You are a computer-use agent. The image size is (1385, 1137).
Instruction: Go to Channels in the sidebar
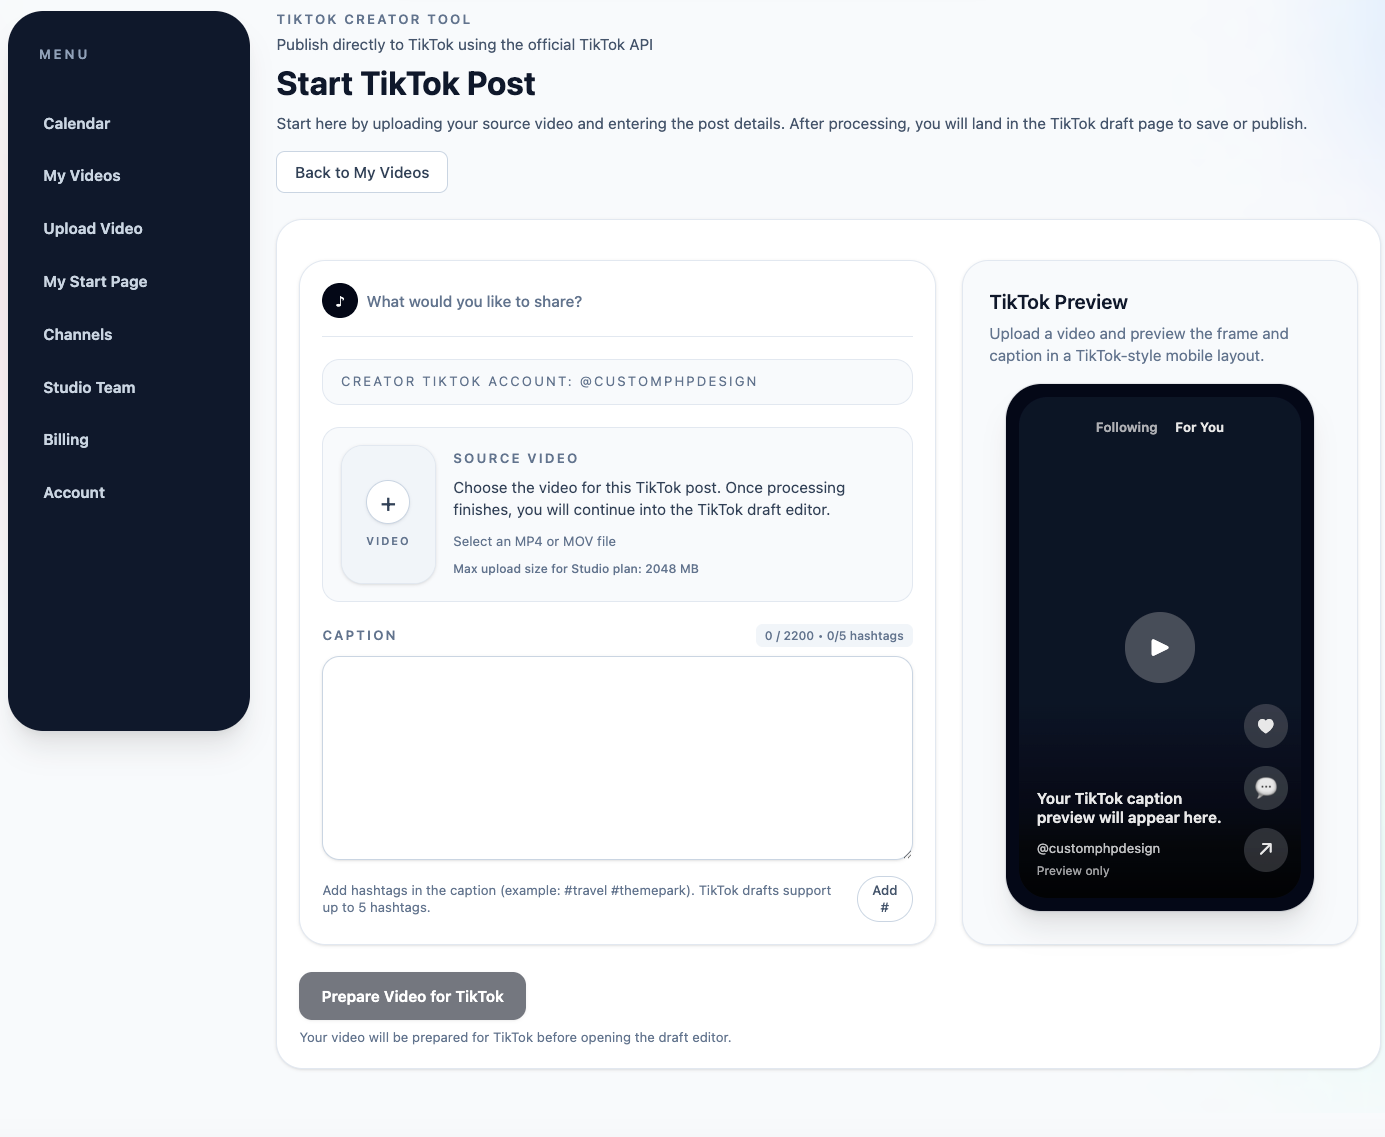click(78, 334)
